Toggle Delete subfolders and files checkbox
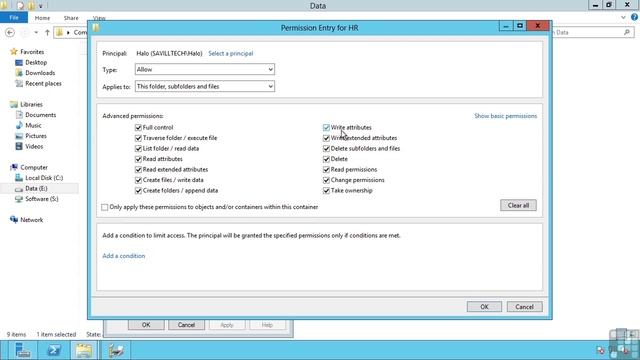 point(326,149)
